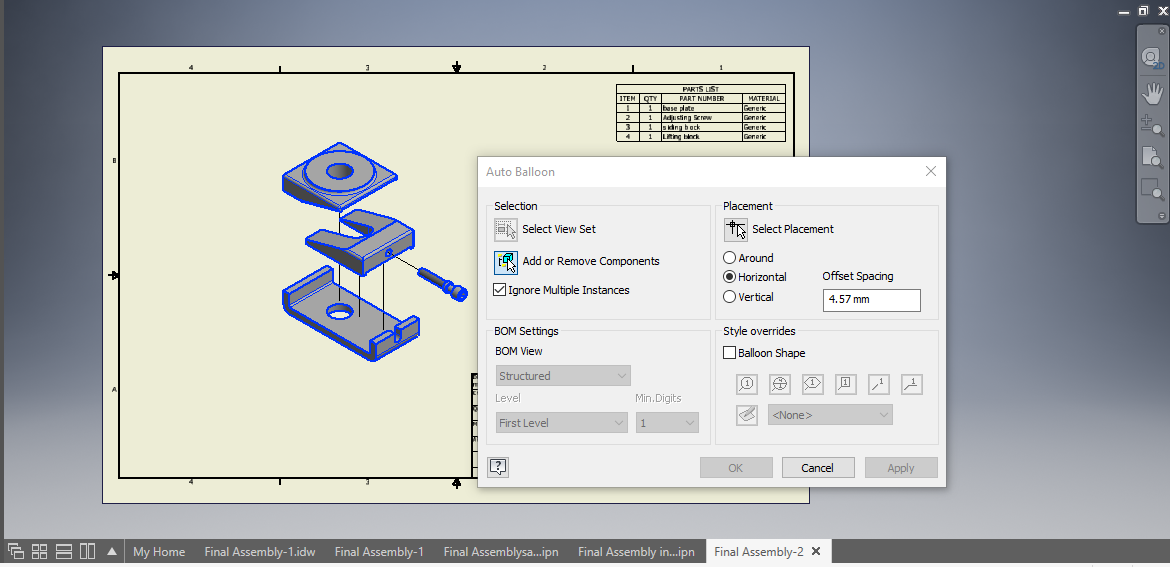Select the Vertical placement option
The width and height of the screenshot is (1170, 567).
[730, 297]
